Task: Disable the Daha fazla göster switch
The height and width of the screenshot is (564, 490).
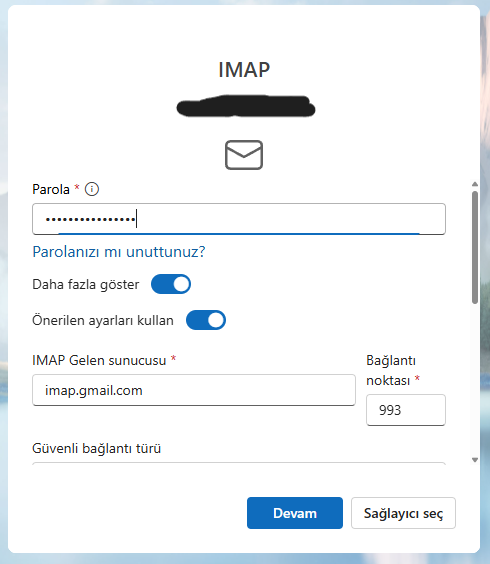Action: coord(171,284)
